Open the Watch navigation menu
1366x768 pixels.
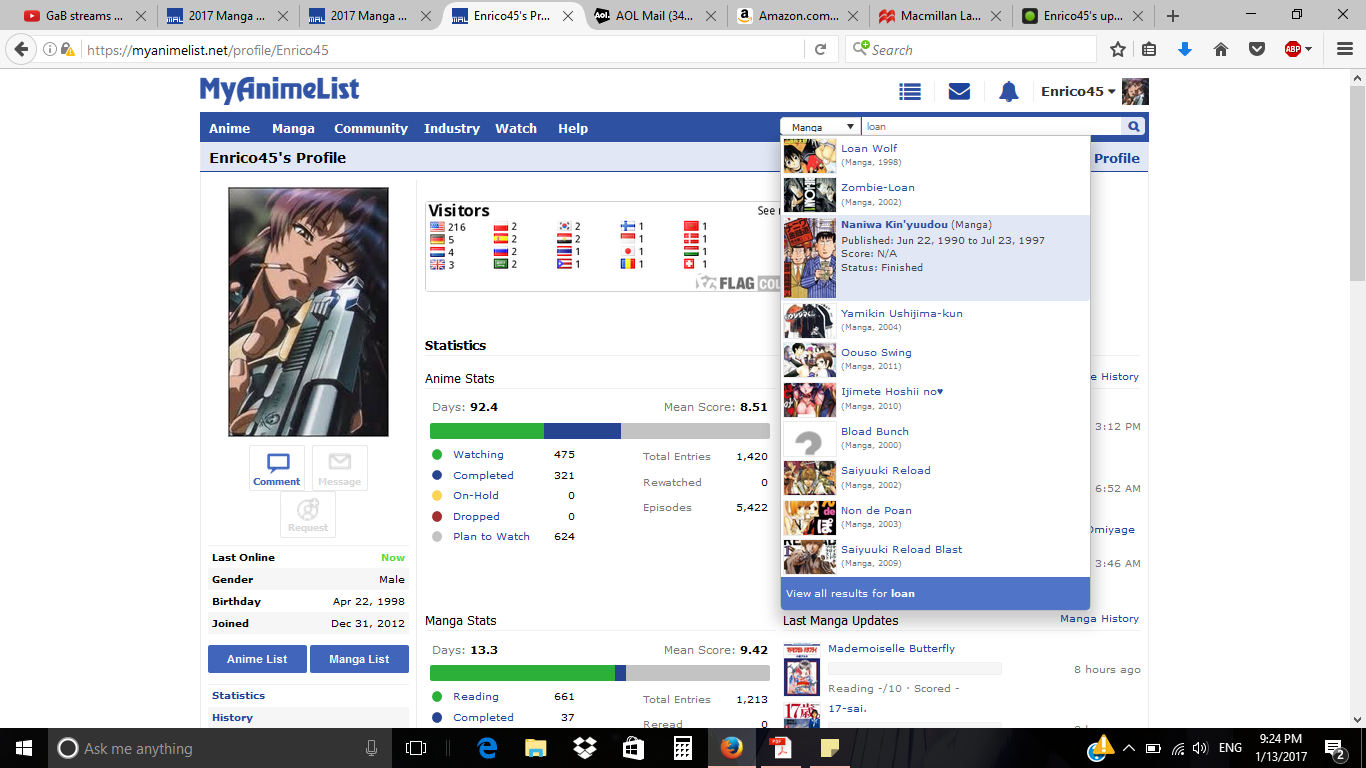(516, 128)
